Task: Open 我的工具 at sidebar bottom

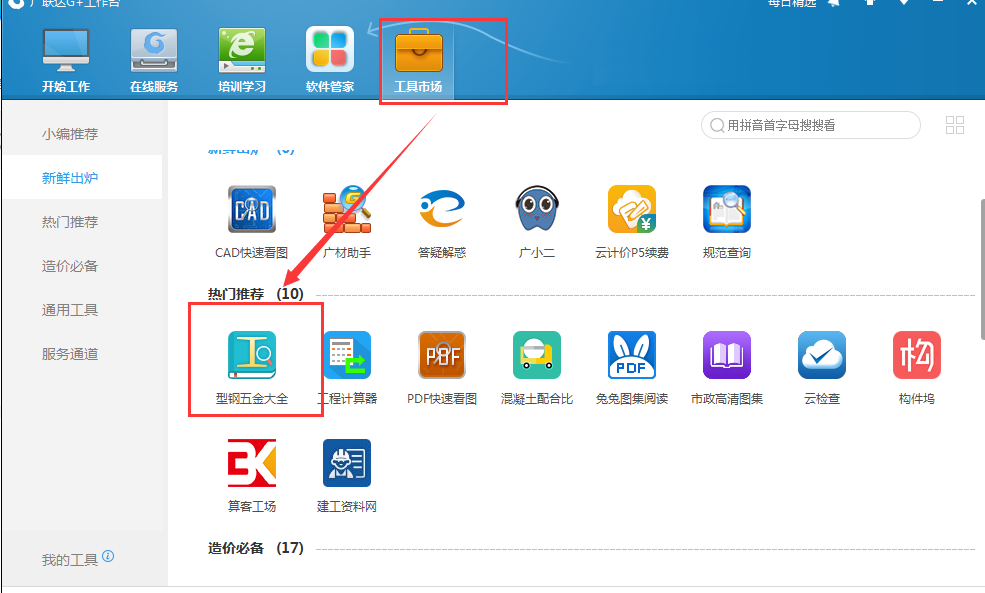Action: click(70, 560)
